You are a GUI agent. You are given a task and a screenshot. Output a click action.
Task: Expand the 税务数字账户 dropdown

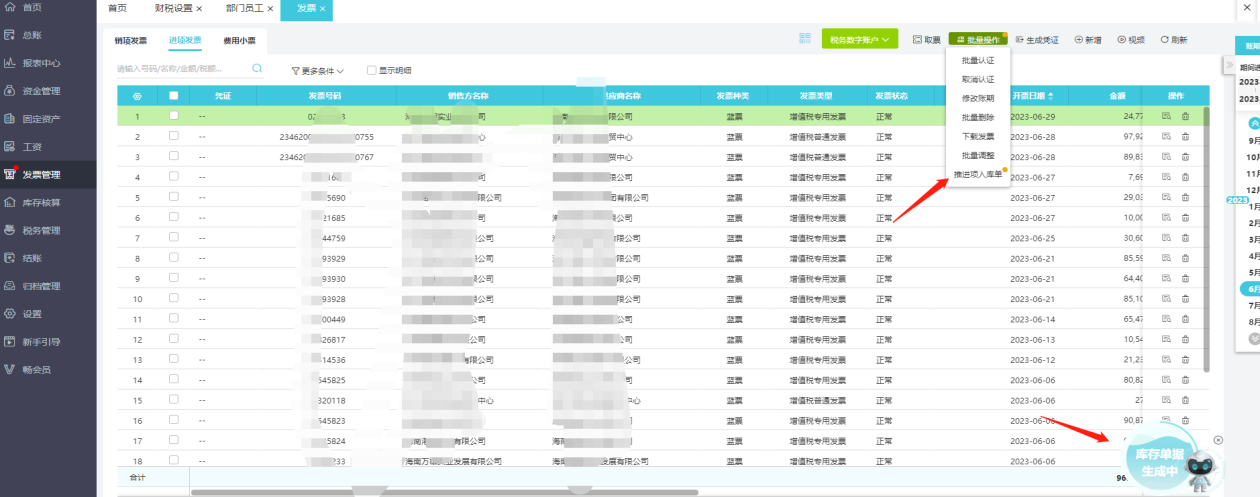point(860,40)
